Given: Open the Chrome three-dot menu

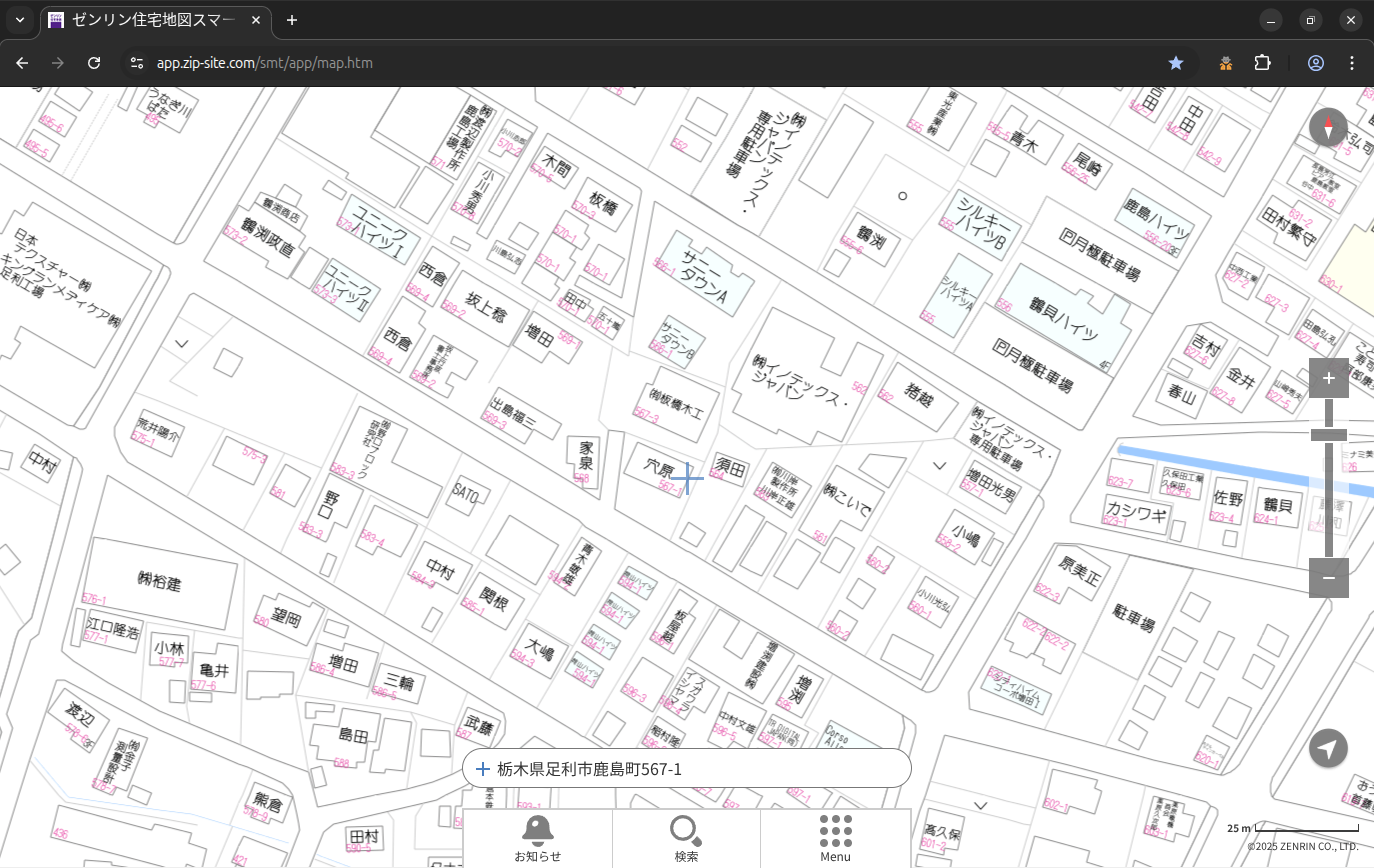Looking at the screenshot, I should [1352, 63].
